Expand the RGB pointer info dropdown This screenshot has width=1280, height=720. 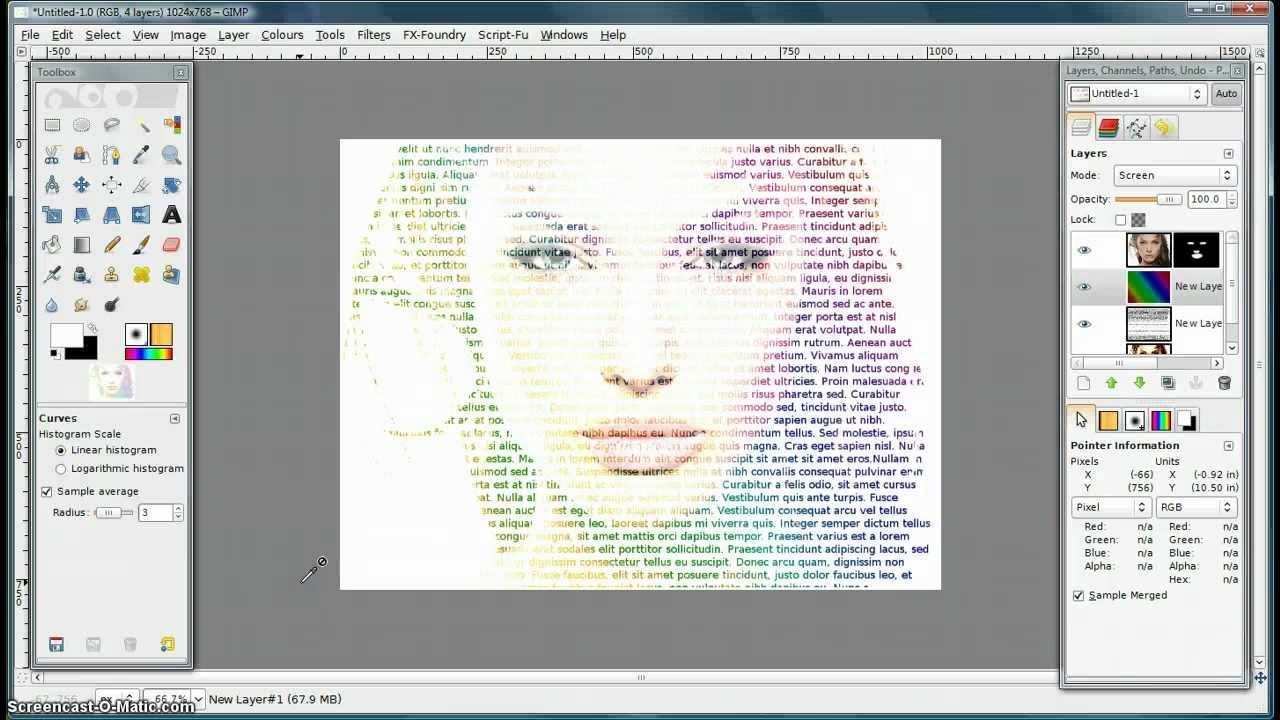point(1196,507)
